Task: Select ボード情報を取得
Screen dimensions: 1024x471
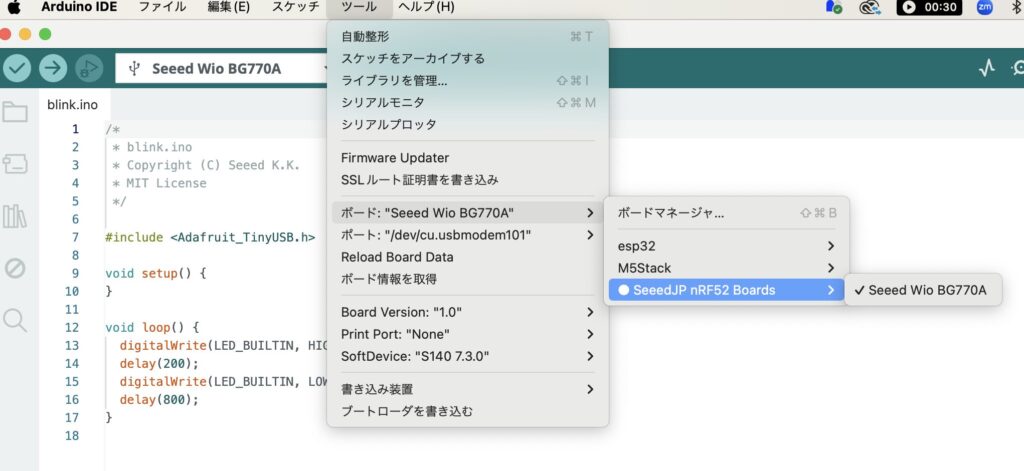Action: [x=468, y=279]
